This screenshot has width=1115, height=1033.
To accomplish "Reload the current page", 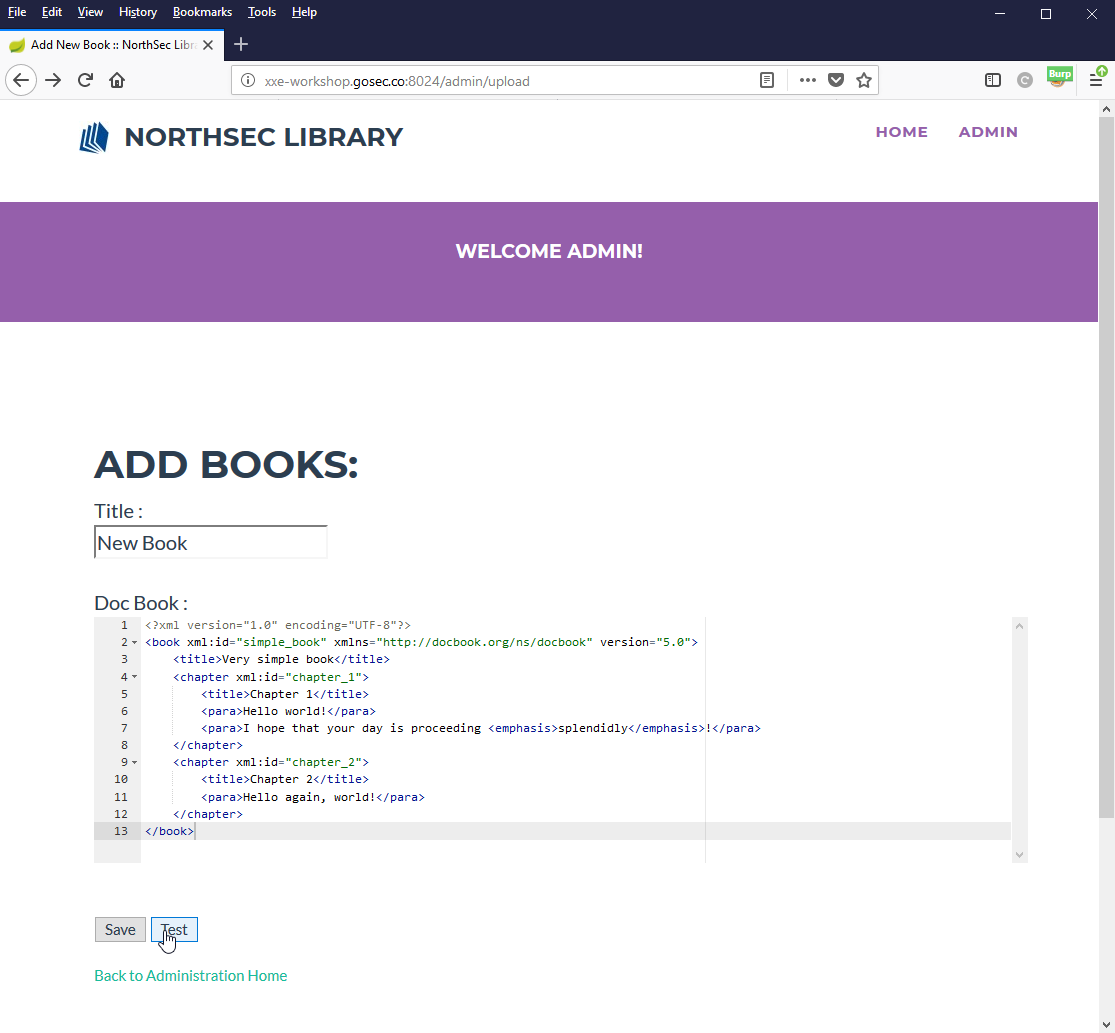I will [86, 81].
